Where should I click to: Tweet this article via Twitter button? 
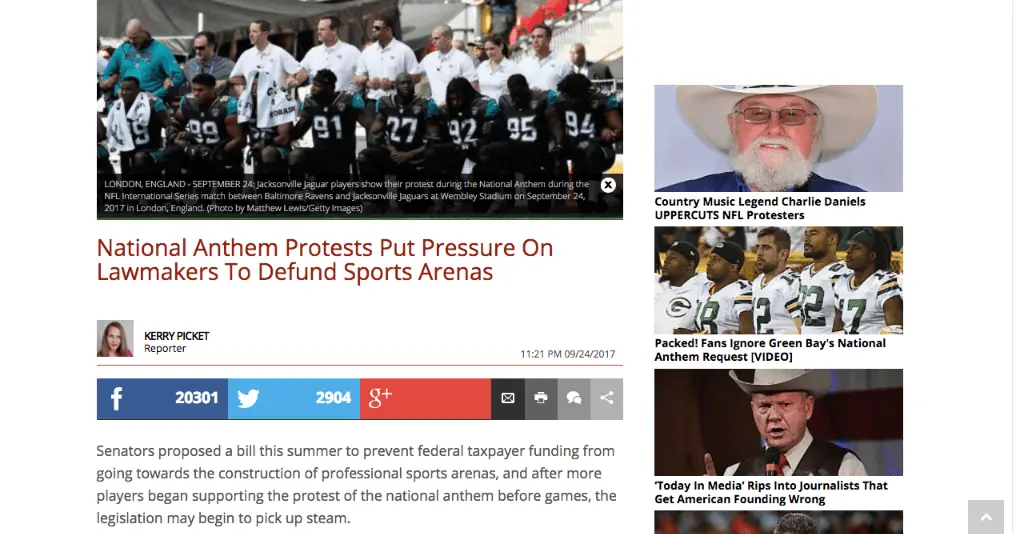294,399
